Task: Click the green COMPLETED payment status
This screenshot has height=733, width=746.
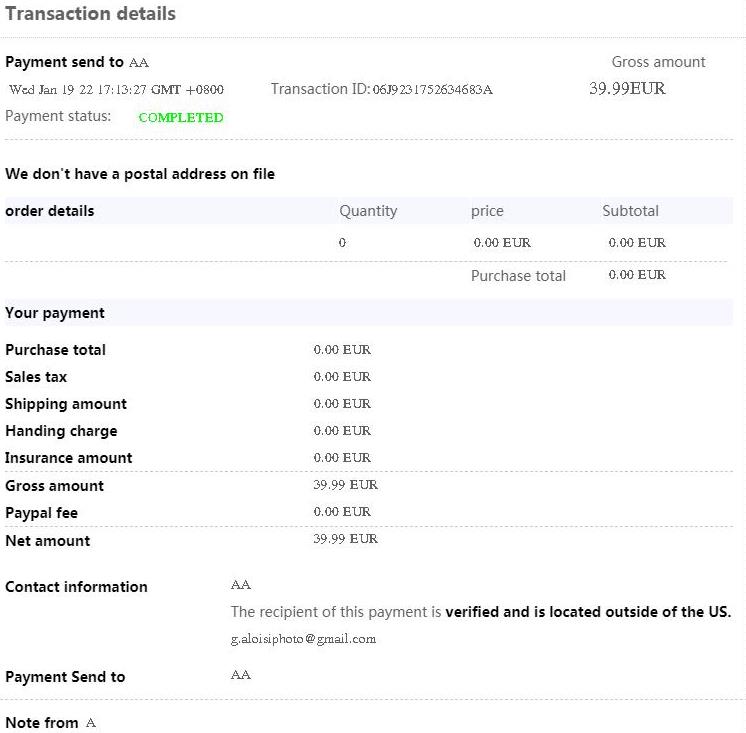Action: click(181, 117)
